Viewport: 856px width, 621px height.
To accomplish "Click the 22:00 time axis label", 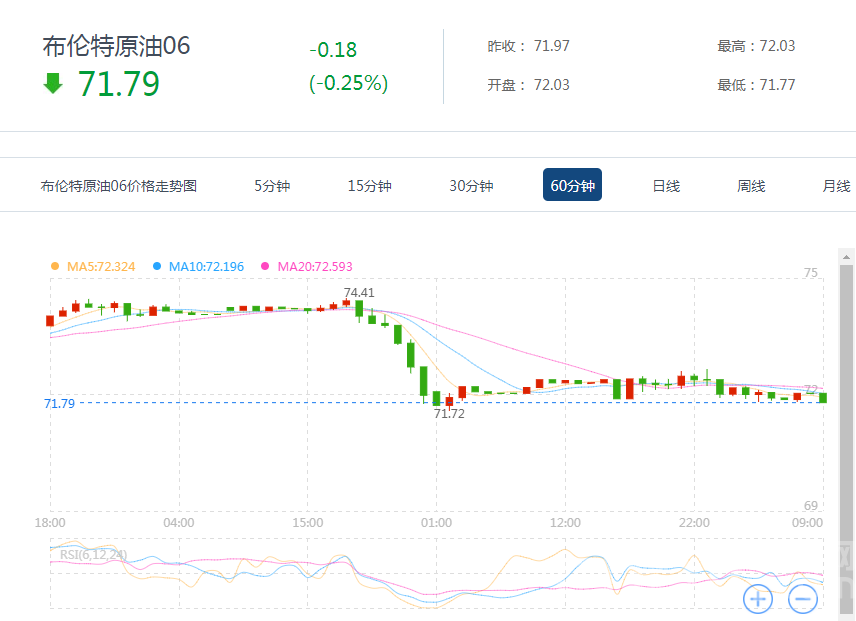I will point(694,522).
